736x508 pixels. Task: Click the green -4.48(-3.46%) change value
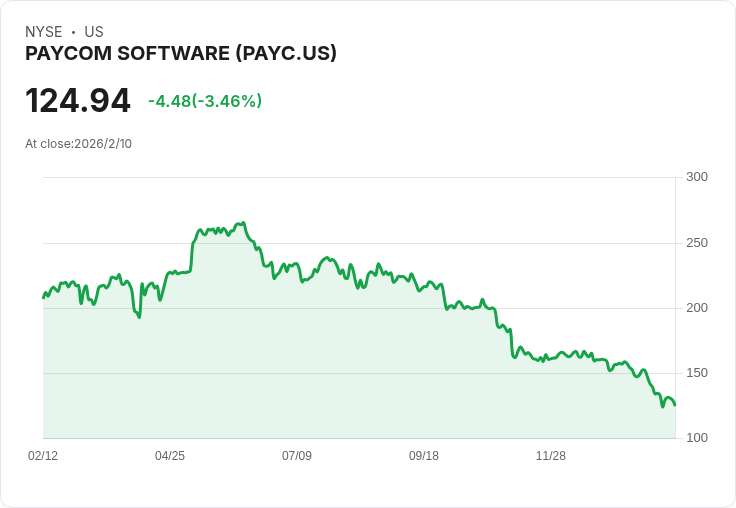pos(205,101)
